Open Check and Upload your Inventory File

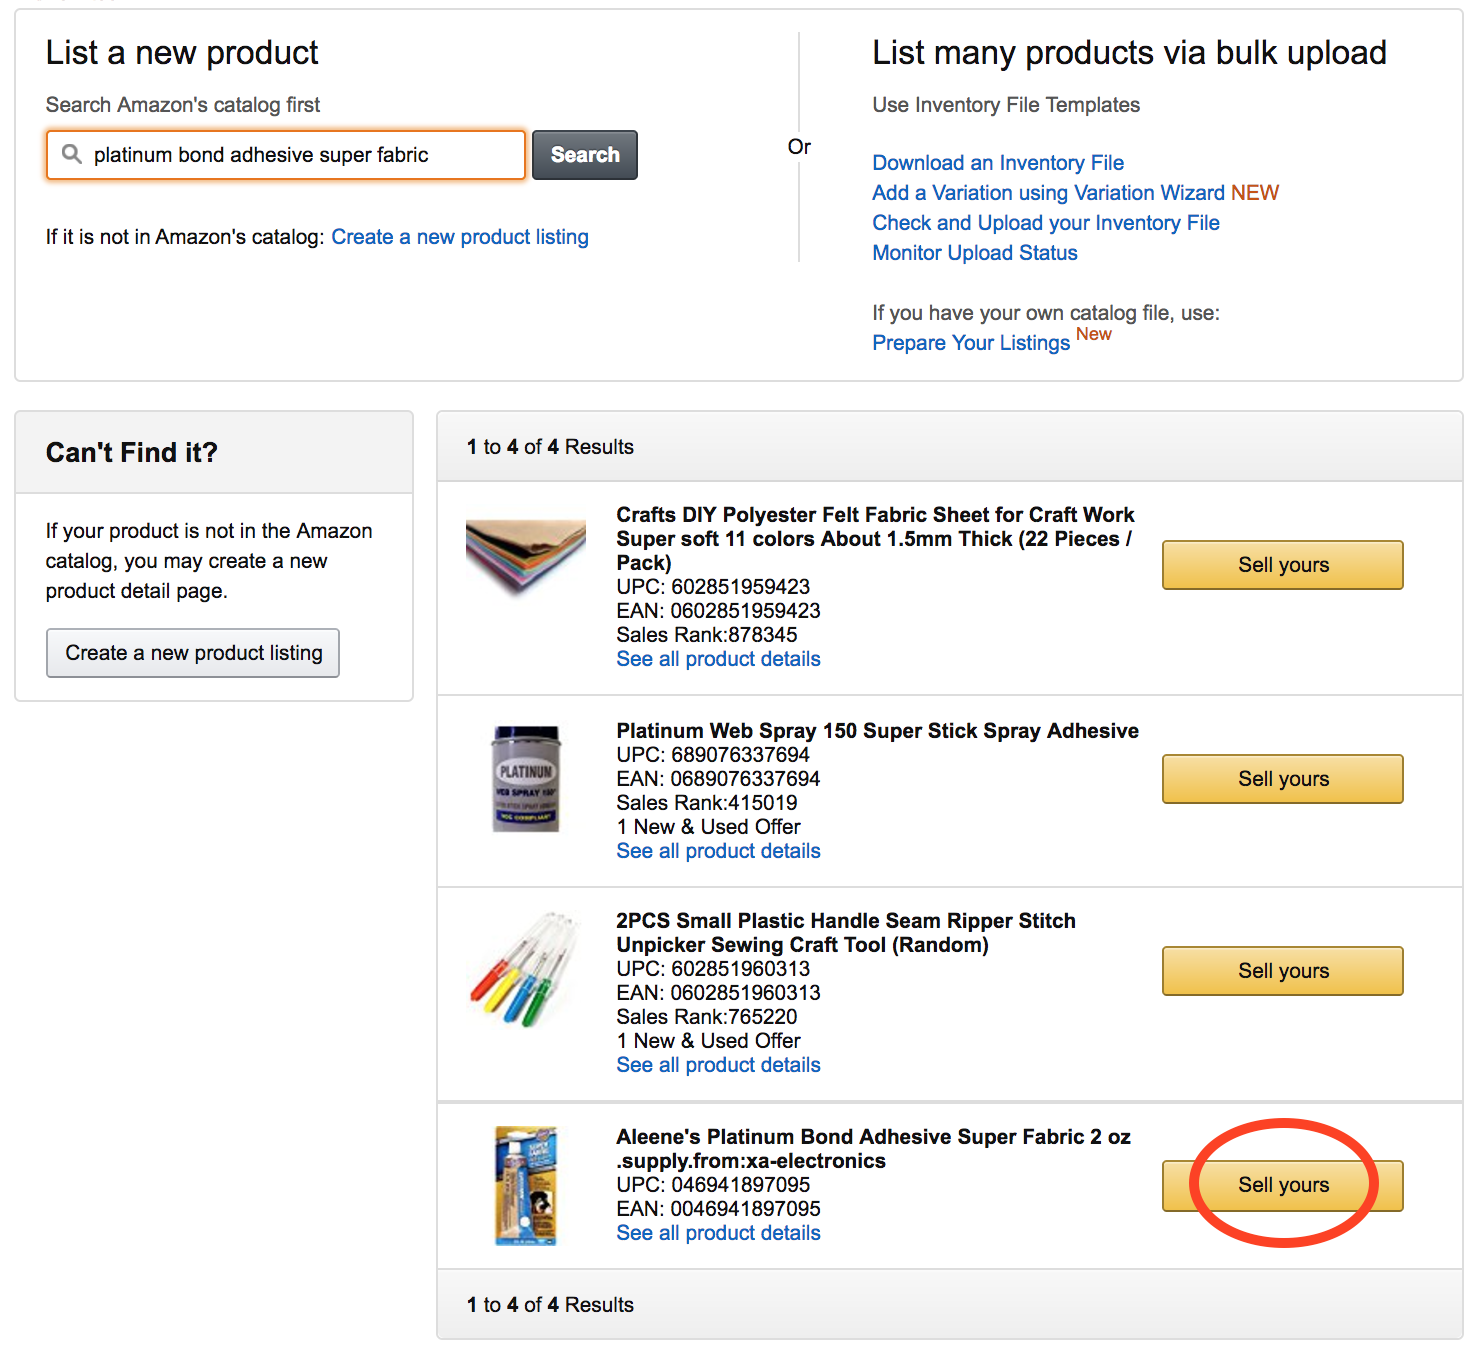(x=1046, y=223)
